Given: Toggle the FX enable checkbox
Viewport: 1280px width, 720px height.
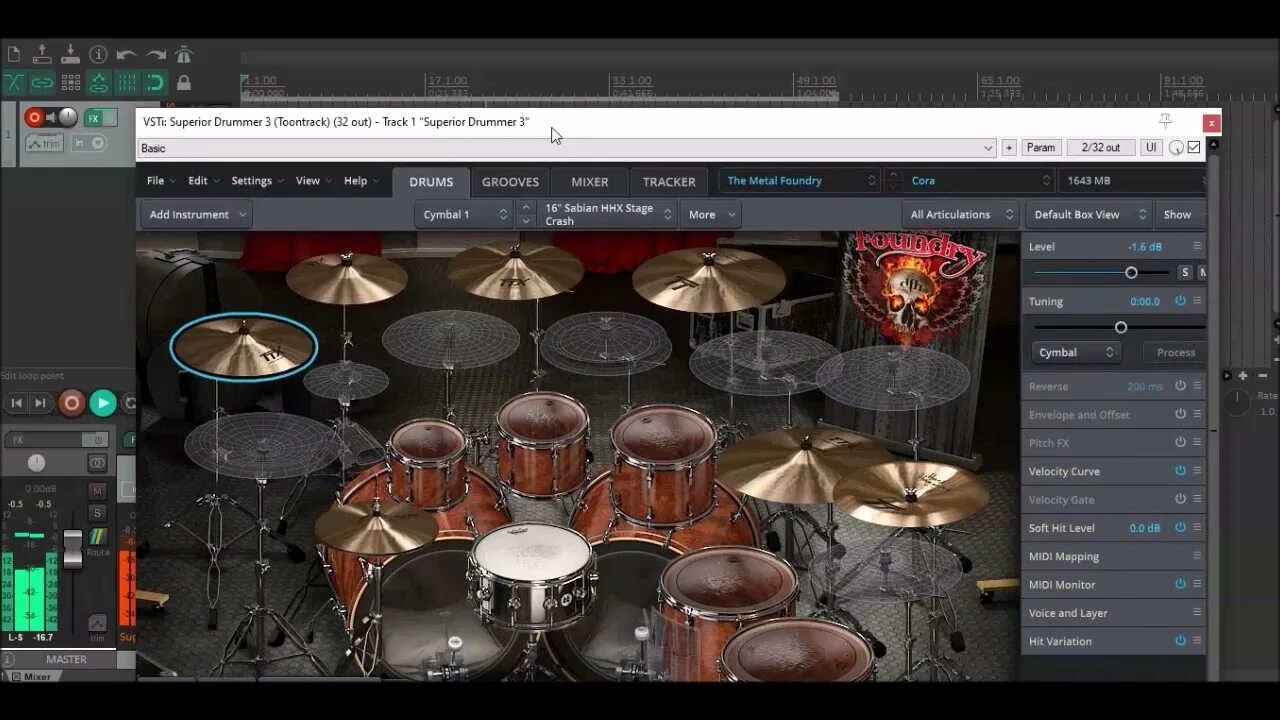Looking at the screenshot, I should click(1193, 148).
